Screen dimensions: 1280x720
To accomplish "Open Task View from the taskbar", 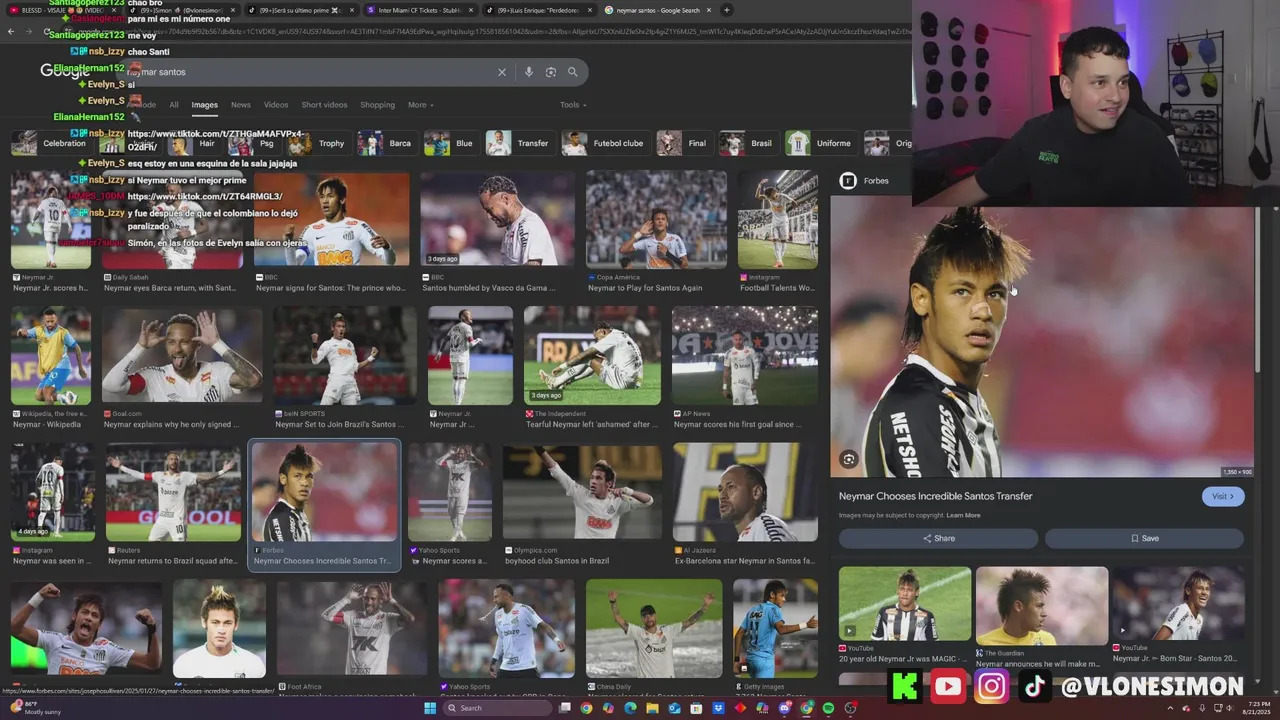I will click(565, 708).
